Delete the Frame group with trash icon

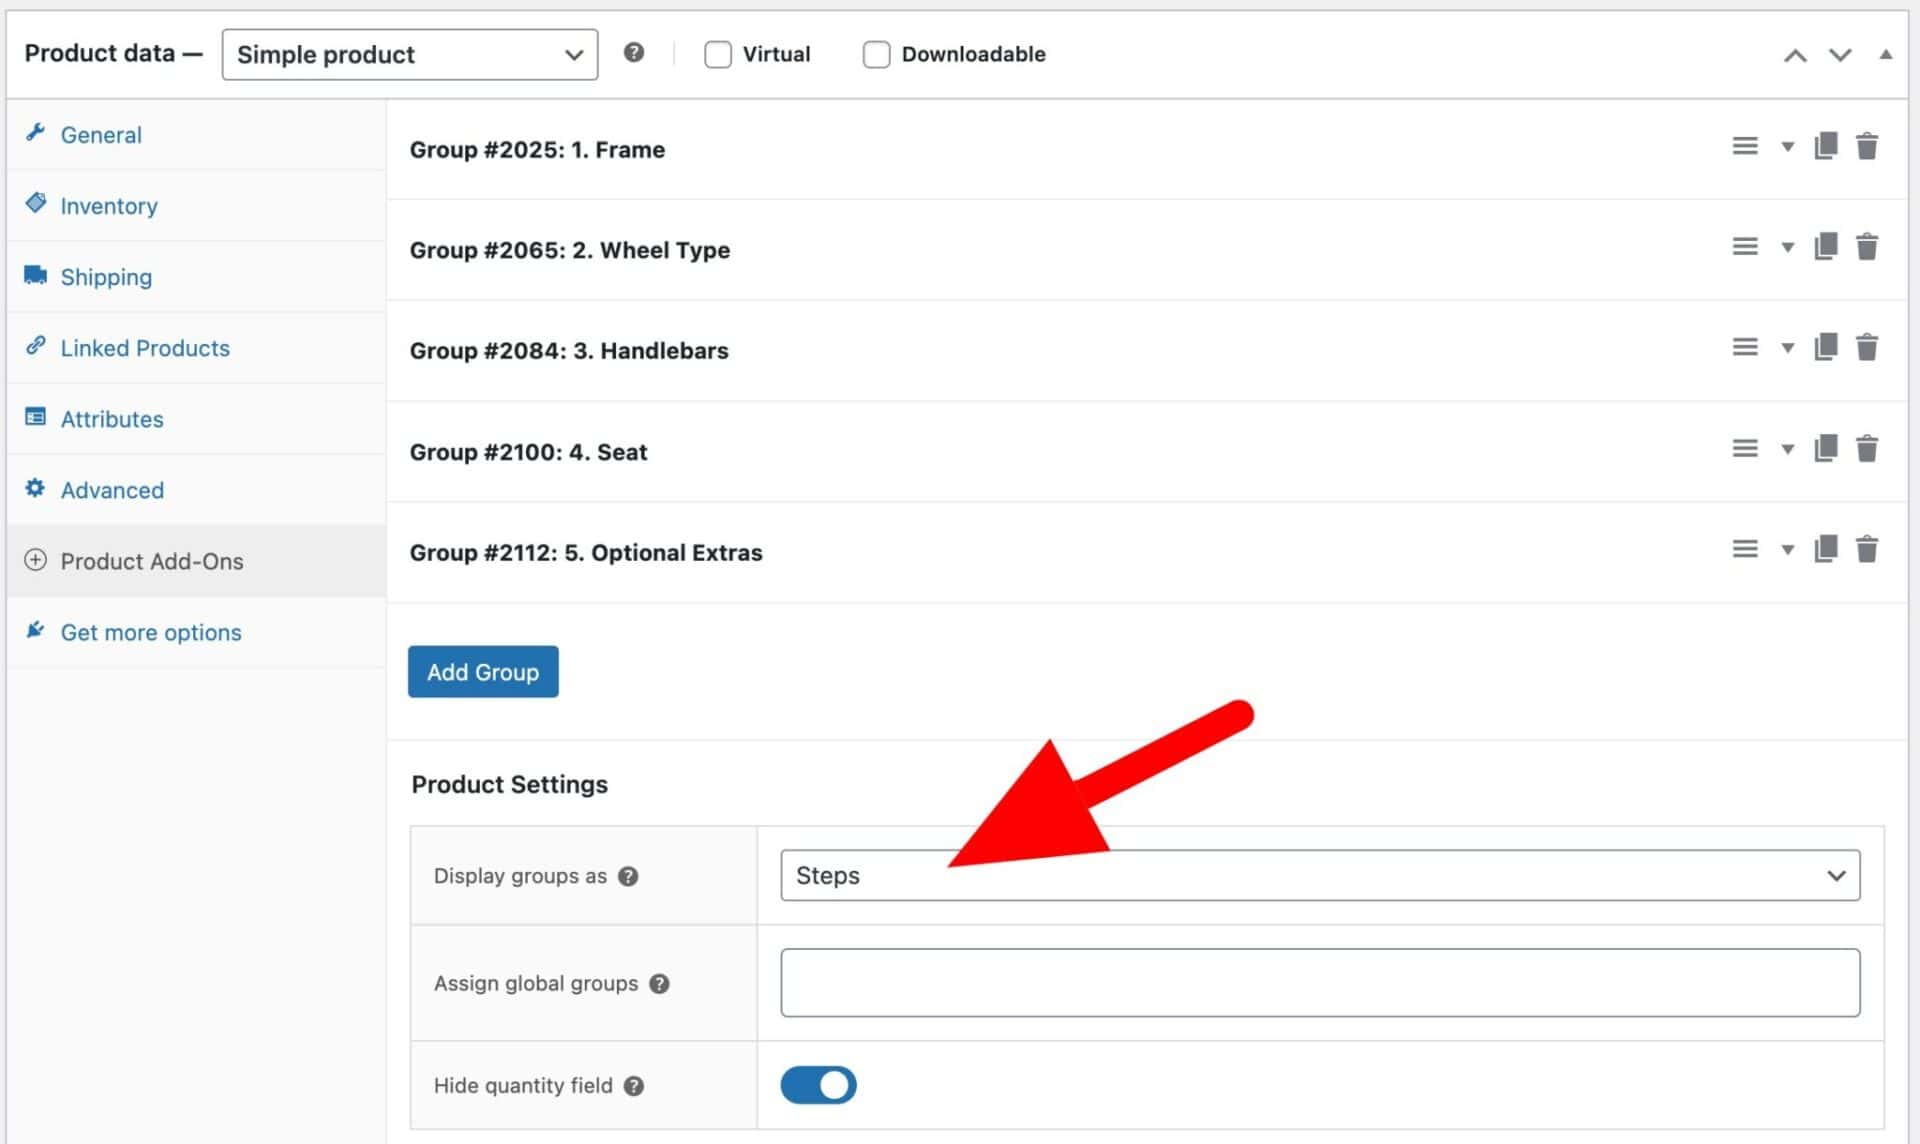coord(1866,147)
